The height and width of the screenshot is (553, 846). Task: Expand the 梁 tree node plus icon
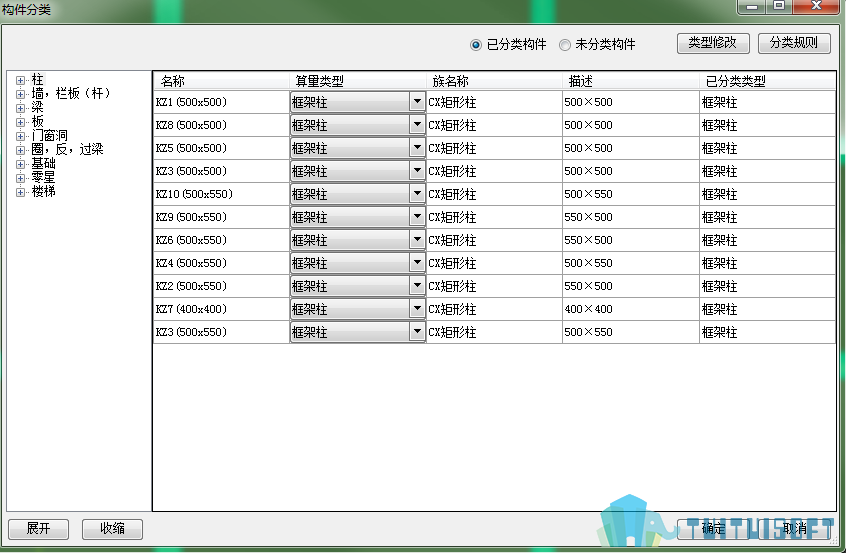click(x=20, y=108)
